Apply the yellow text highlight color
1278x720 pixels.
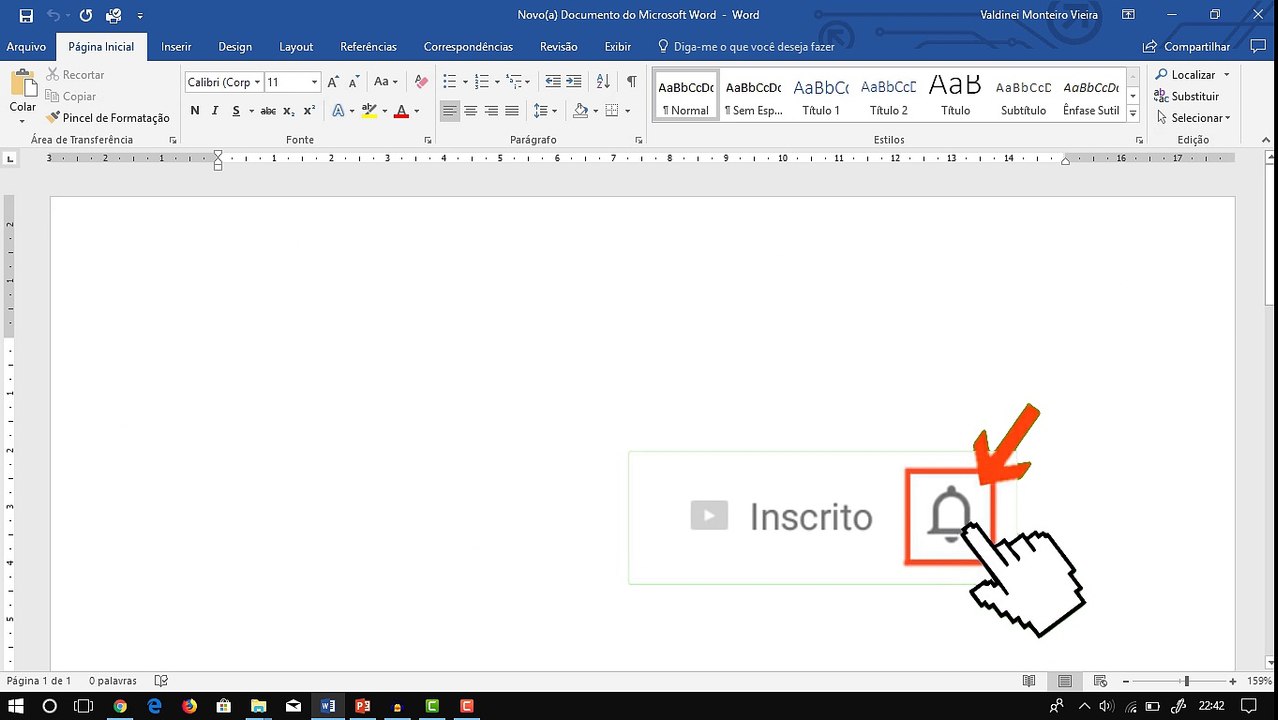(x=369, y=111)
